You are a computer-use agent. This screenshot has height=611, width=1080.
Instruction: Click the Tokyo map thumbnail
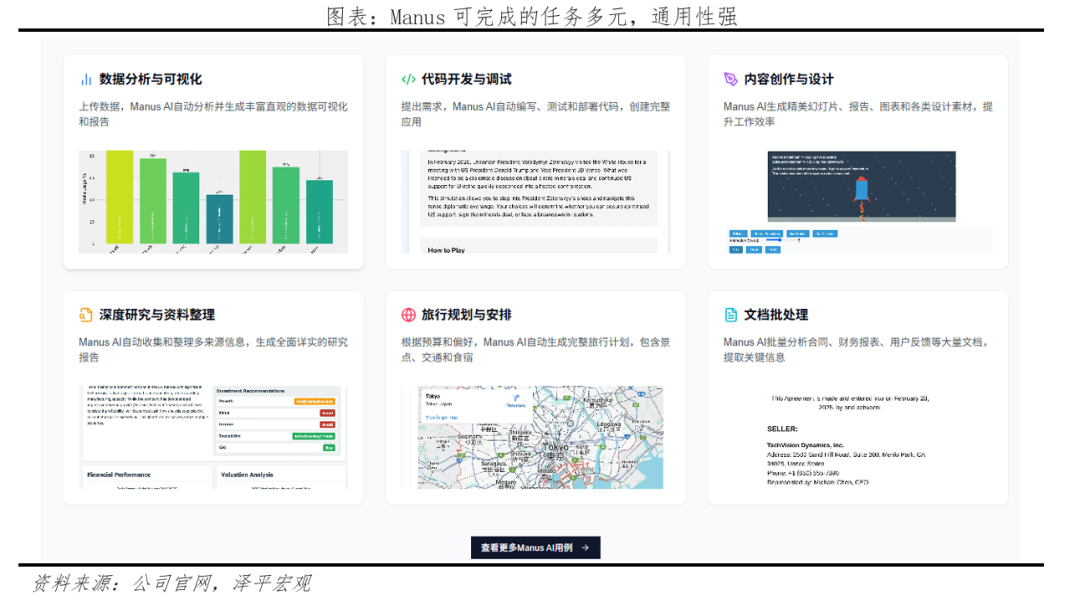pos(540,437)
